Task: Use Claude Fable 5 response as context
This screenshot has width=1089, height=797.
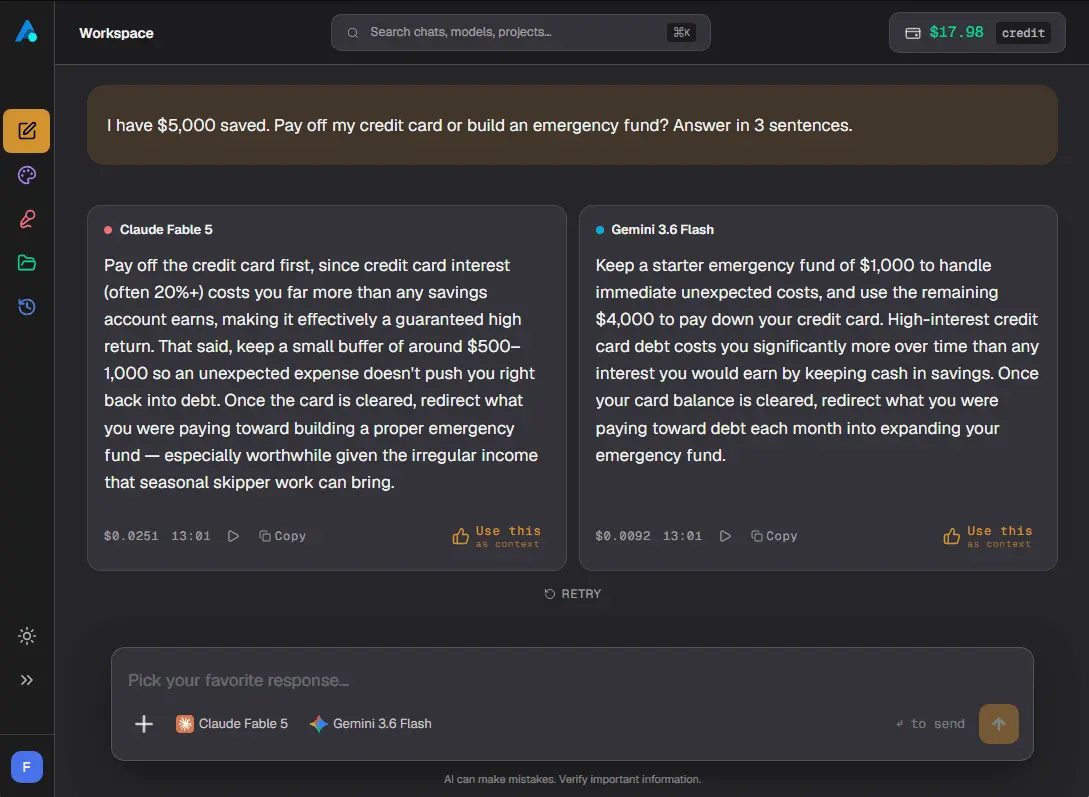Action: [497, 536]
